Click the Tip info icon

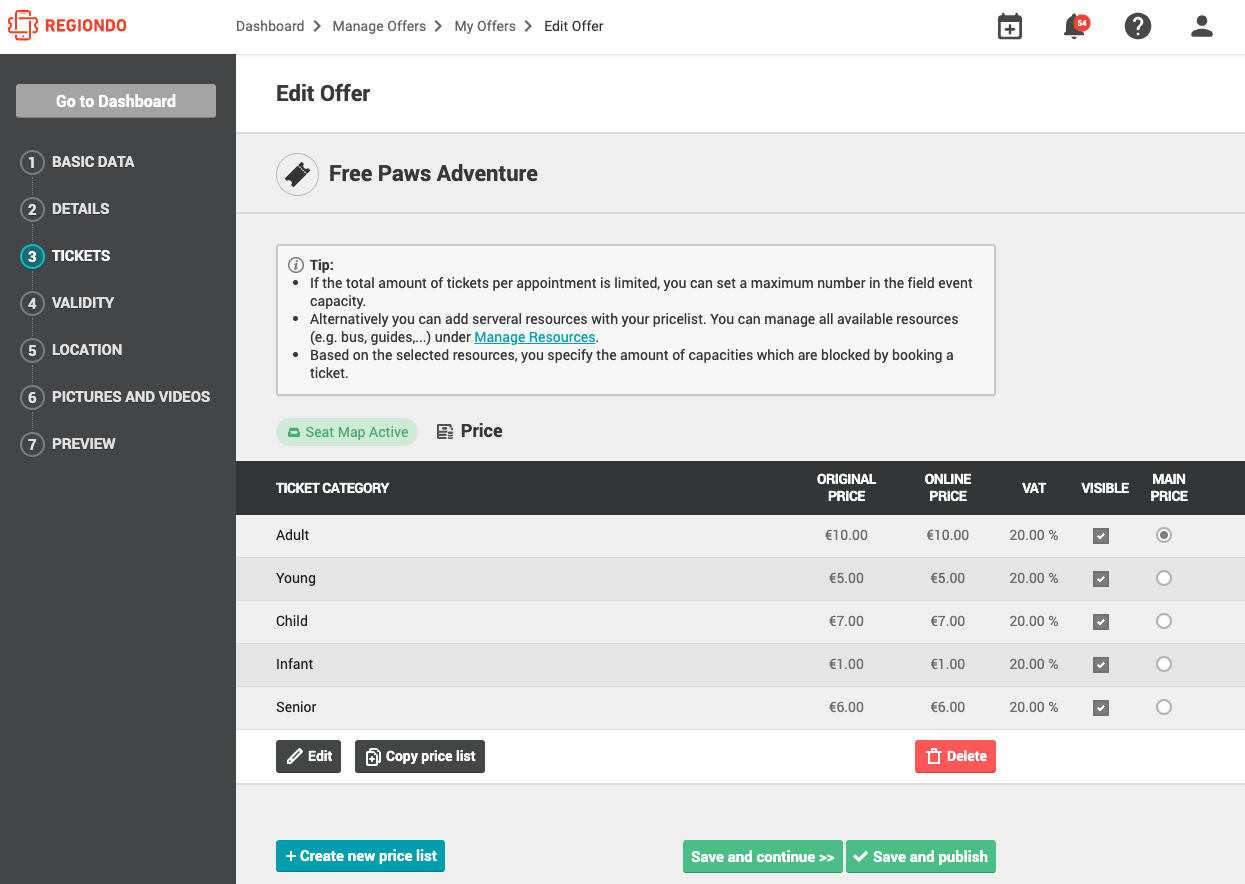pos(295,265)
